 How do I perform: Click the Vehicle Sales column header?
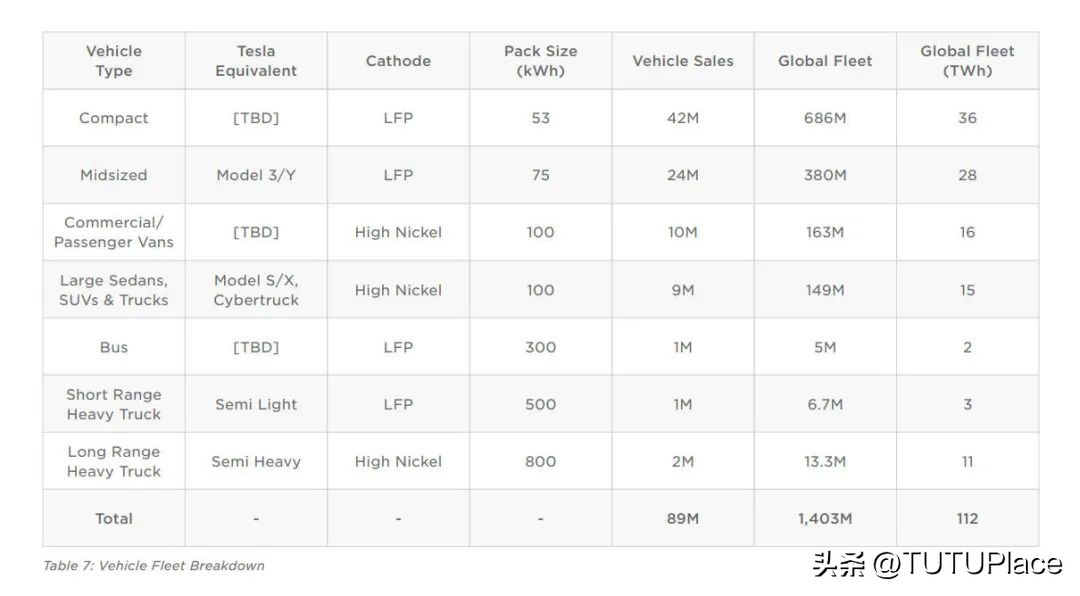point(683,61)
